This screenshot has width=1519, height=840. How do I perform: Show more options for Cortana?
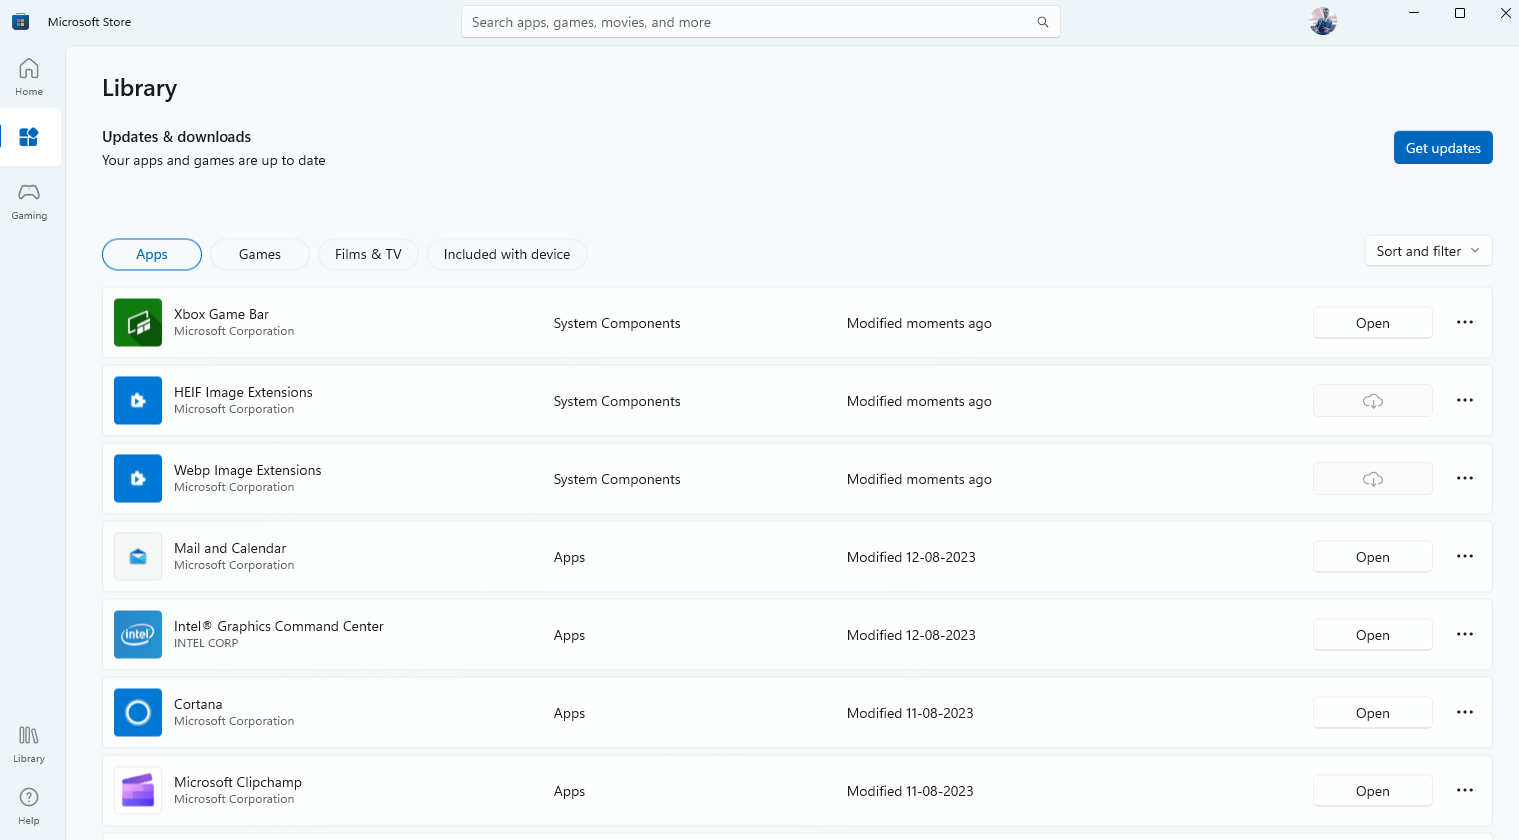(x=1464, y=712)
